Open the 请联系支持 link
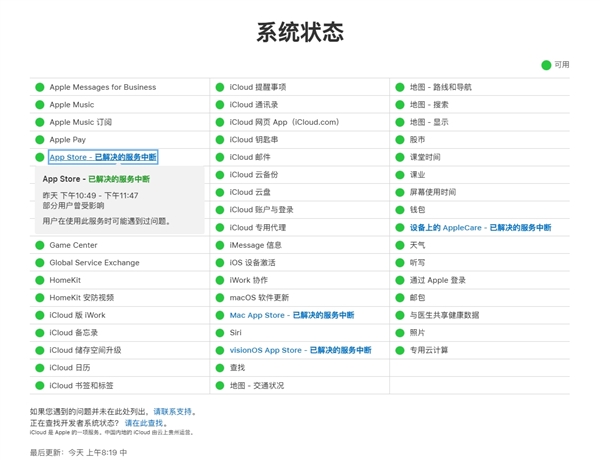This screenshot has height=460, width=600. 173,411
